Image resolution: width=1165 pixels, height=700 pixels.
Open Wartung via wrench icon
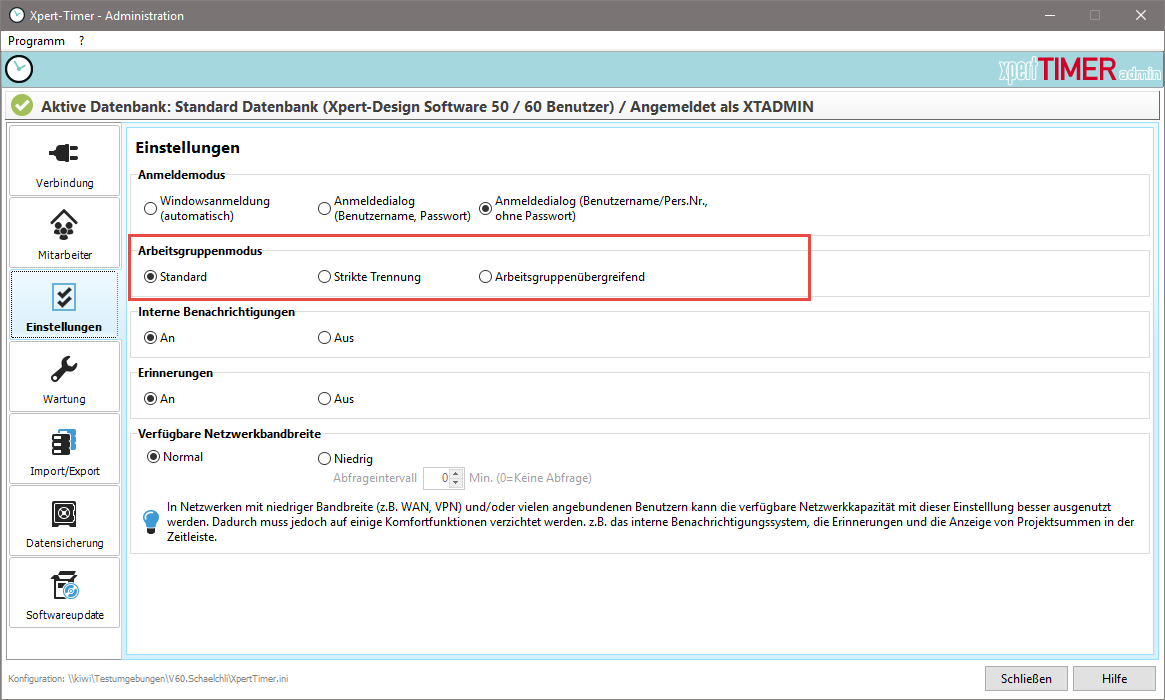coord(64,370)
